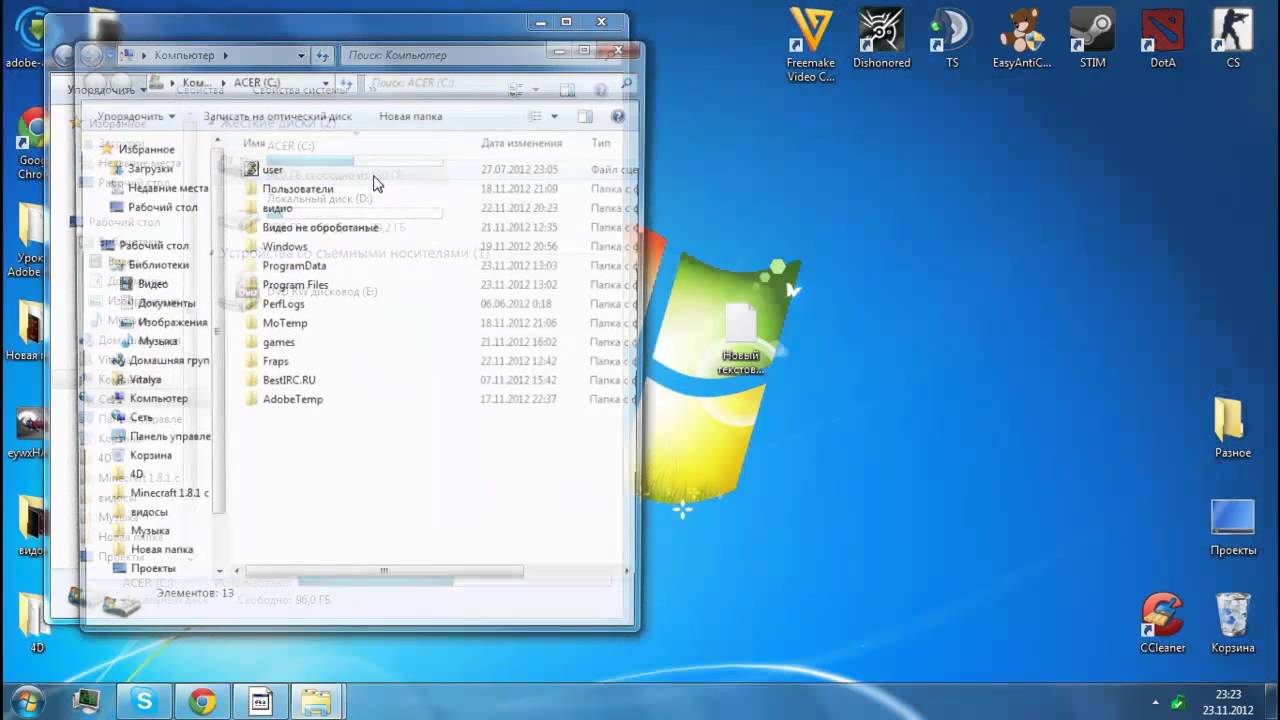Open the TS desktop shortcut
The width and height of the screenshot is (1280, 720).
pyautogui.click(x=951, y=40)
